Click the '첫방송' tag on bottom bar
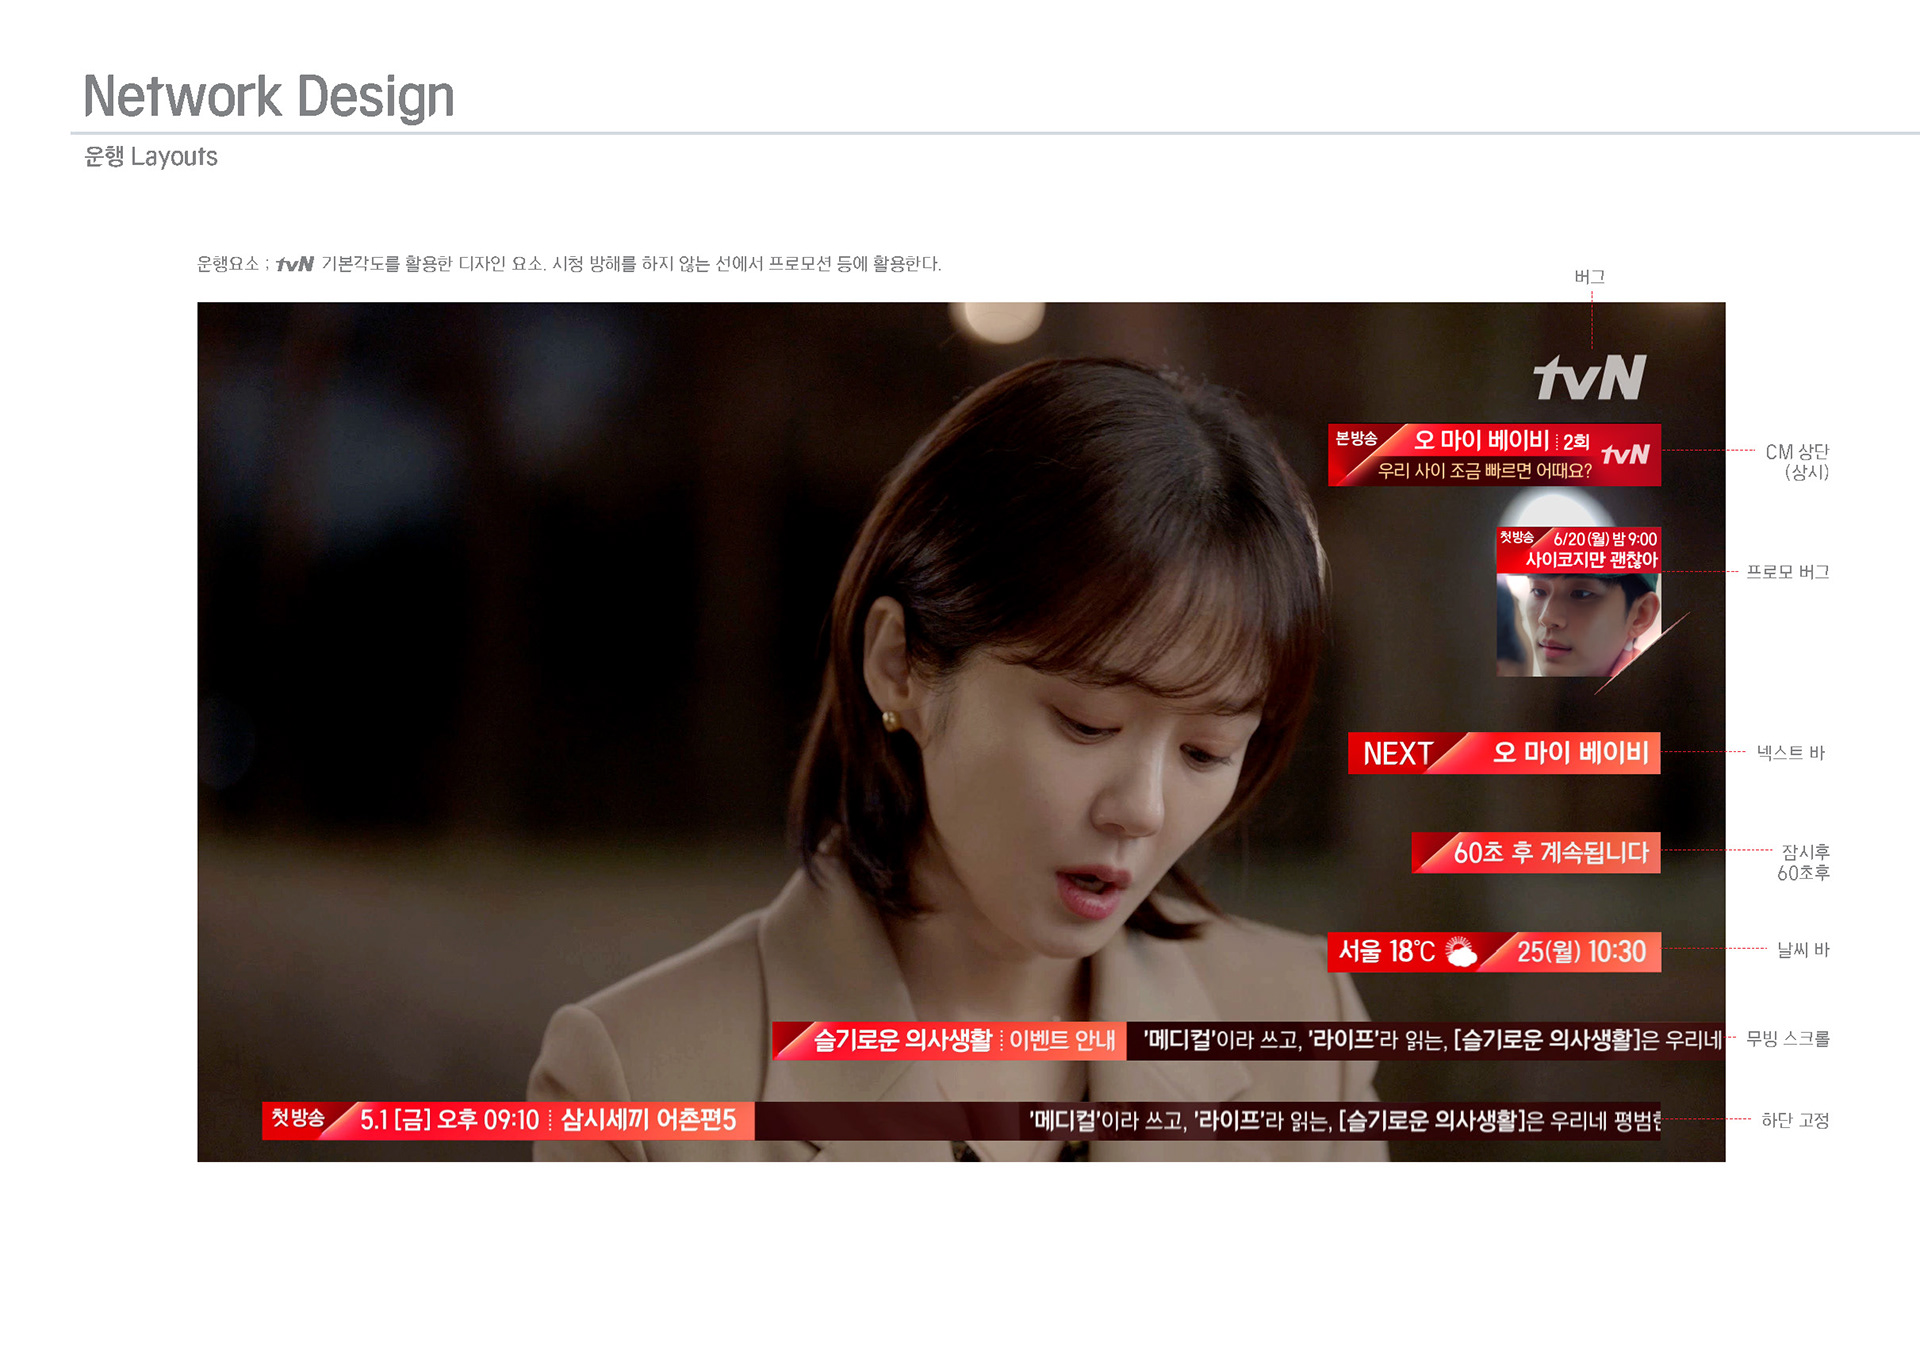The height and width of the screenshot is (1358, 1920). [x=298, y=1118]
